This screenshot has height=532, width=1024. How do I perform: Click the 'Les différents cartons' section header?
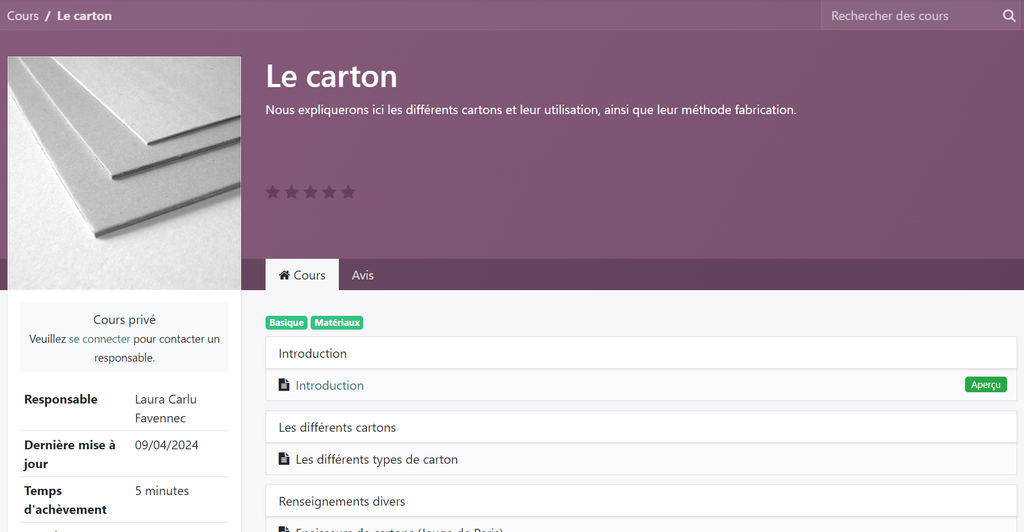(641, 427)
